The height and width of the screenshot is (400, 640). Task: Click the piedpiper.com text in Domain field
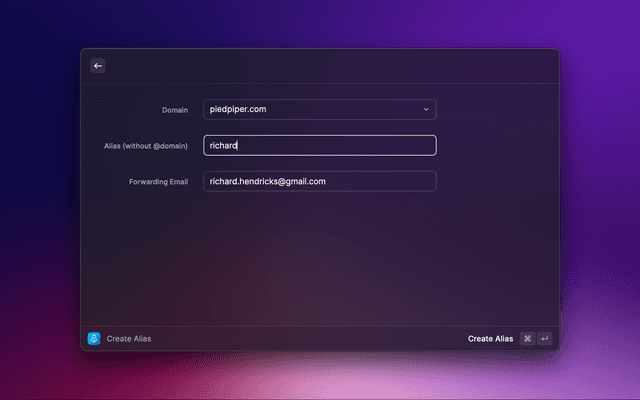tap(237, 110)
